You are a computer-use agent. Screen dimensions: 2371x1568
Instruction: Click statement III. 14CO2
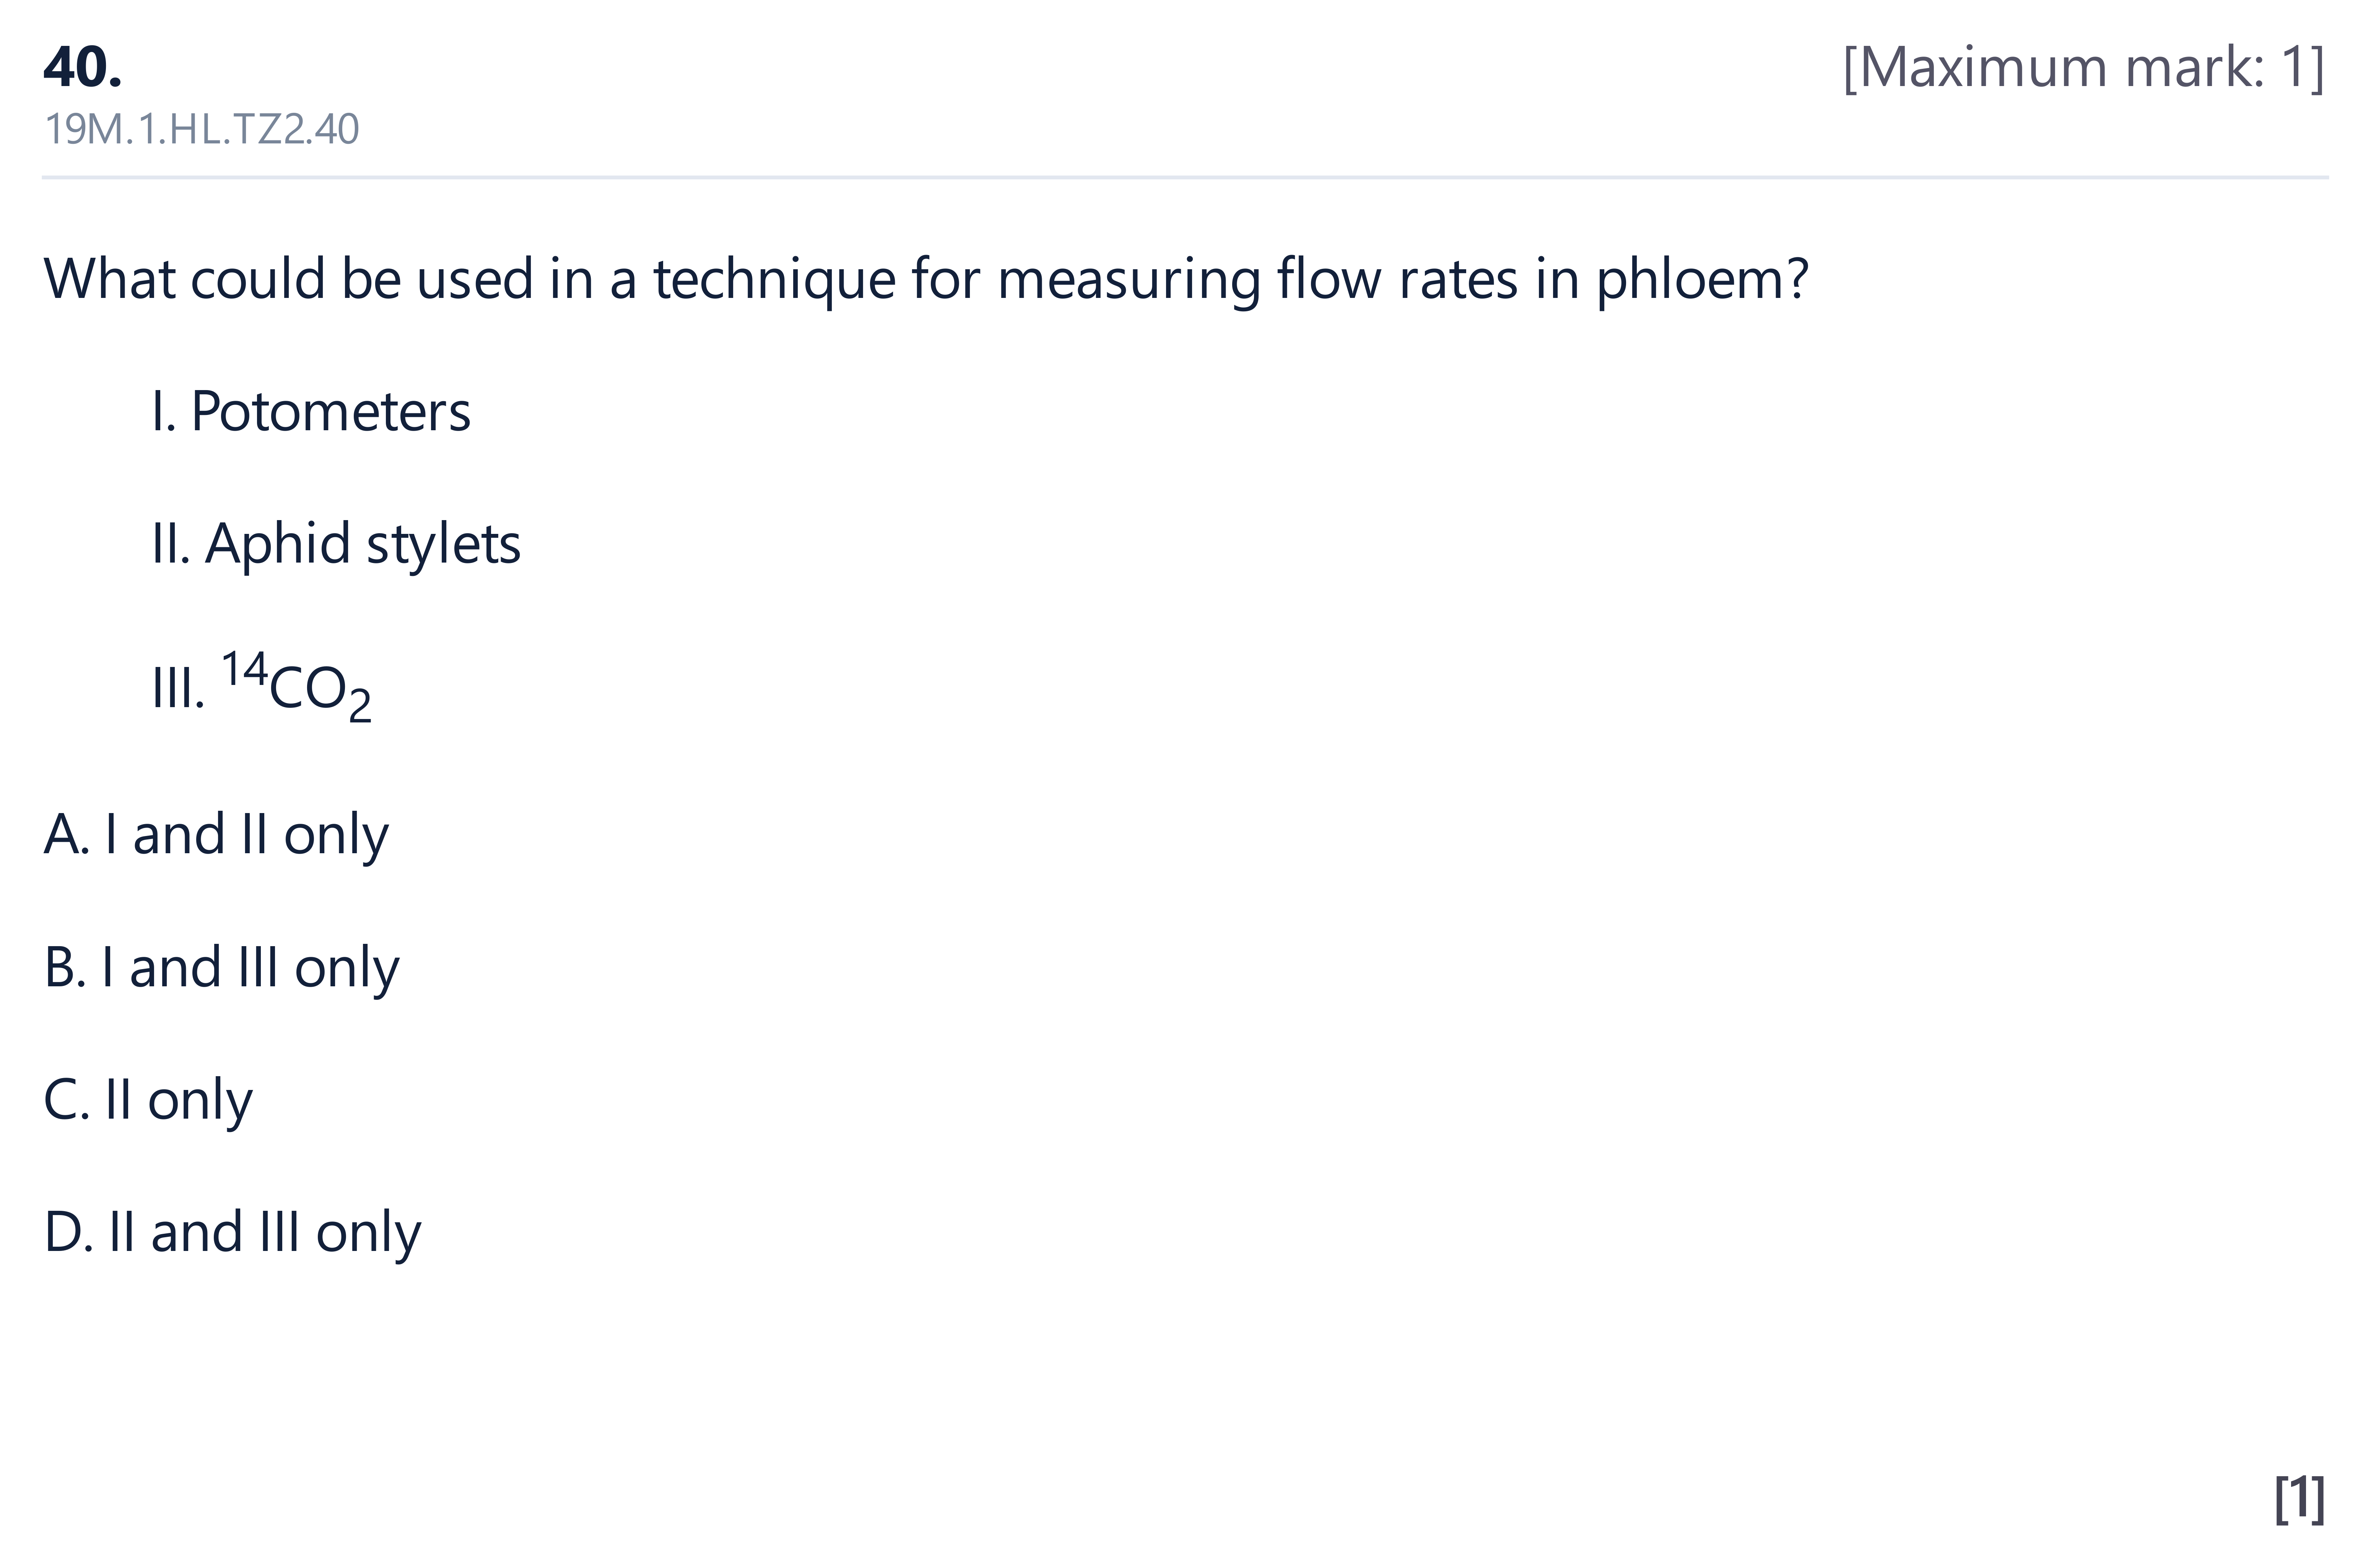tap(262, 686)
